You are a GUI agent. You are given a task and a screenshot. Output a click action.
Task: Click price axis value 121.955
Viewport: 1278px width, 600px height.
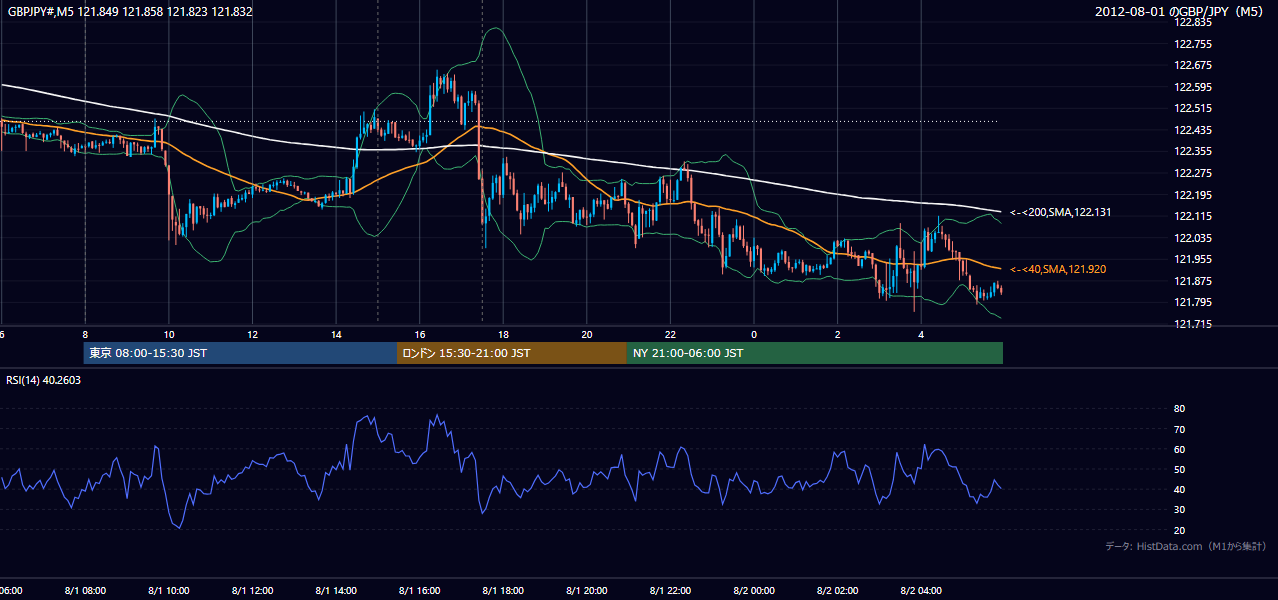[1193, 259]
